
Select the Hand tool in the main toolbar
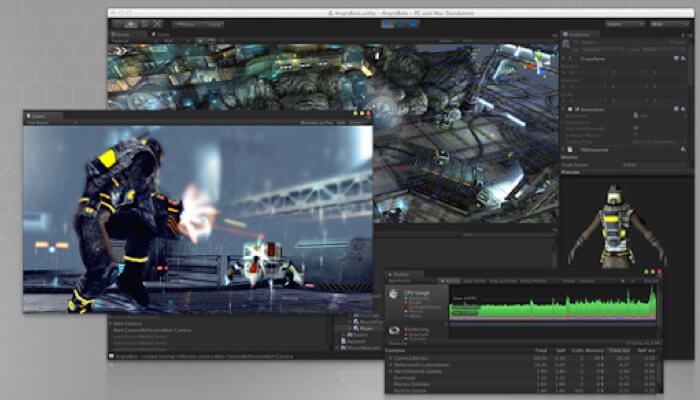pyautogui.click(x=118, y=22)
